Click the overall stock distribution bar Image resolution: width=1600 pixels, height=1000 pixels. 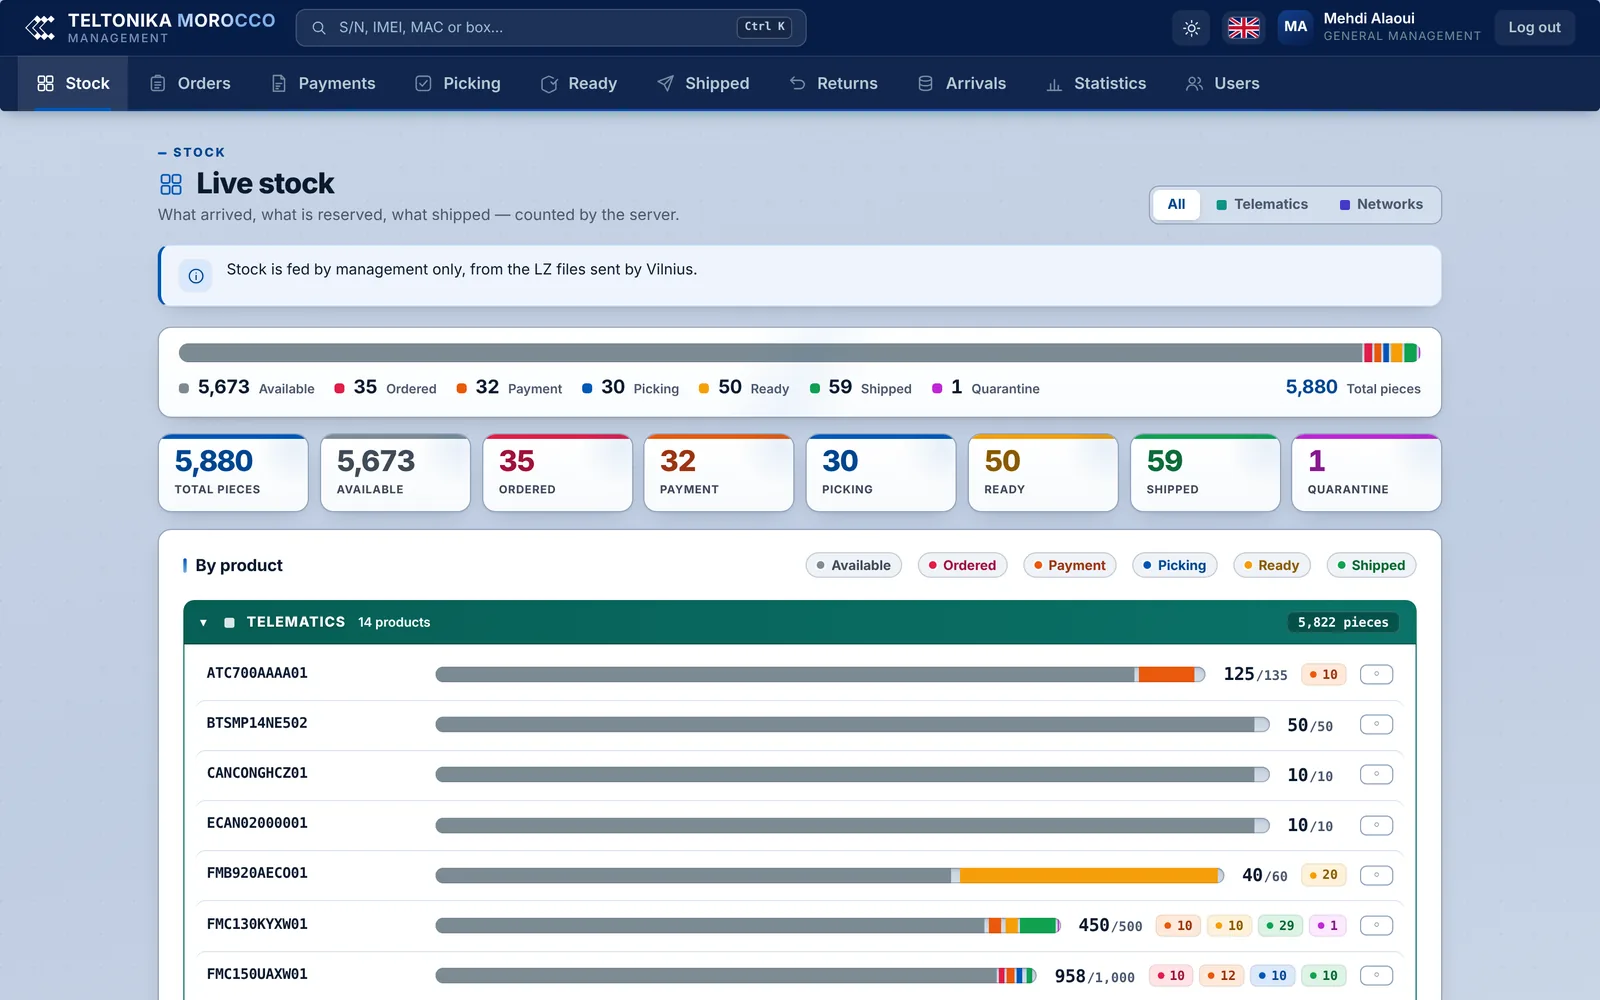(x=799, y=353)
